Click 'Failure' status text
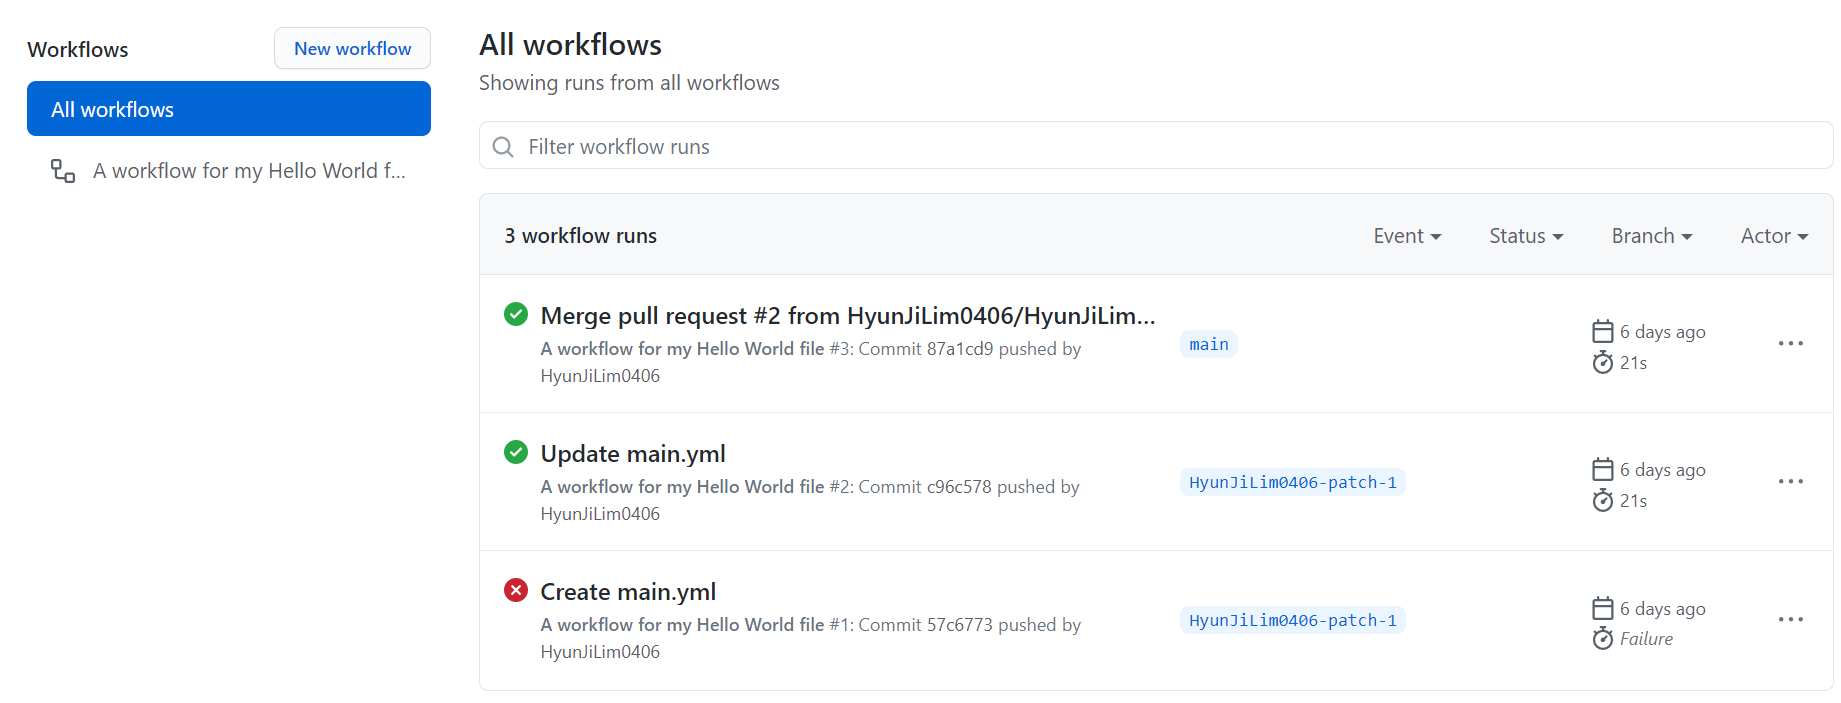The image size is (1841, 703). click(1646, 639)
